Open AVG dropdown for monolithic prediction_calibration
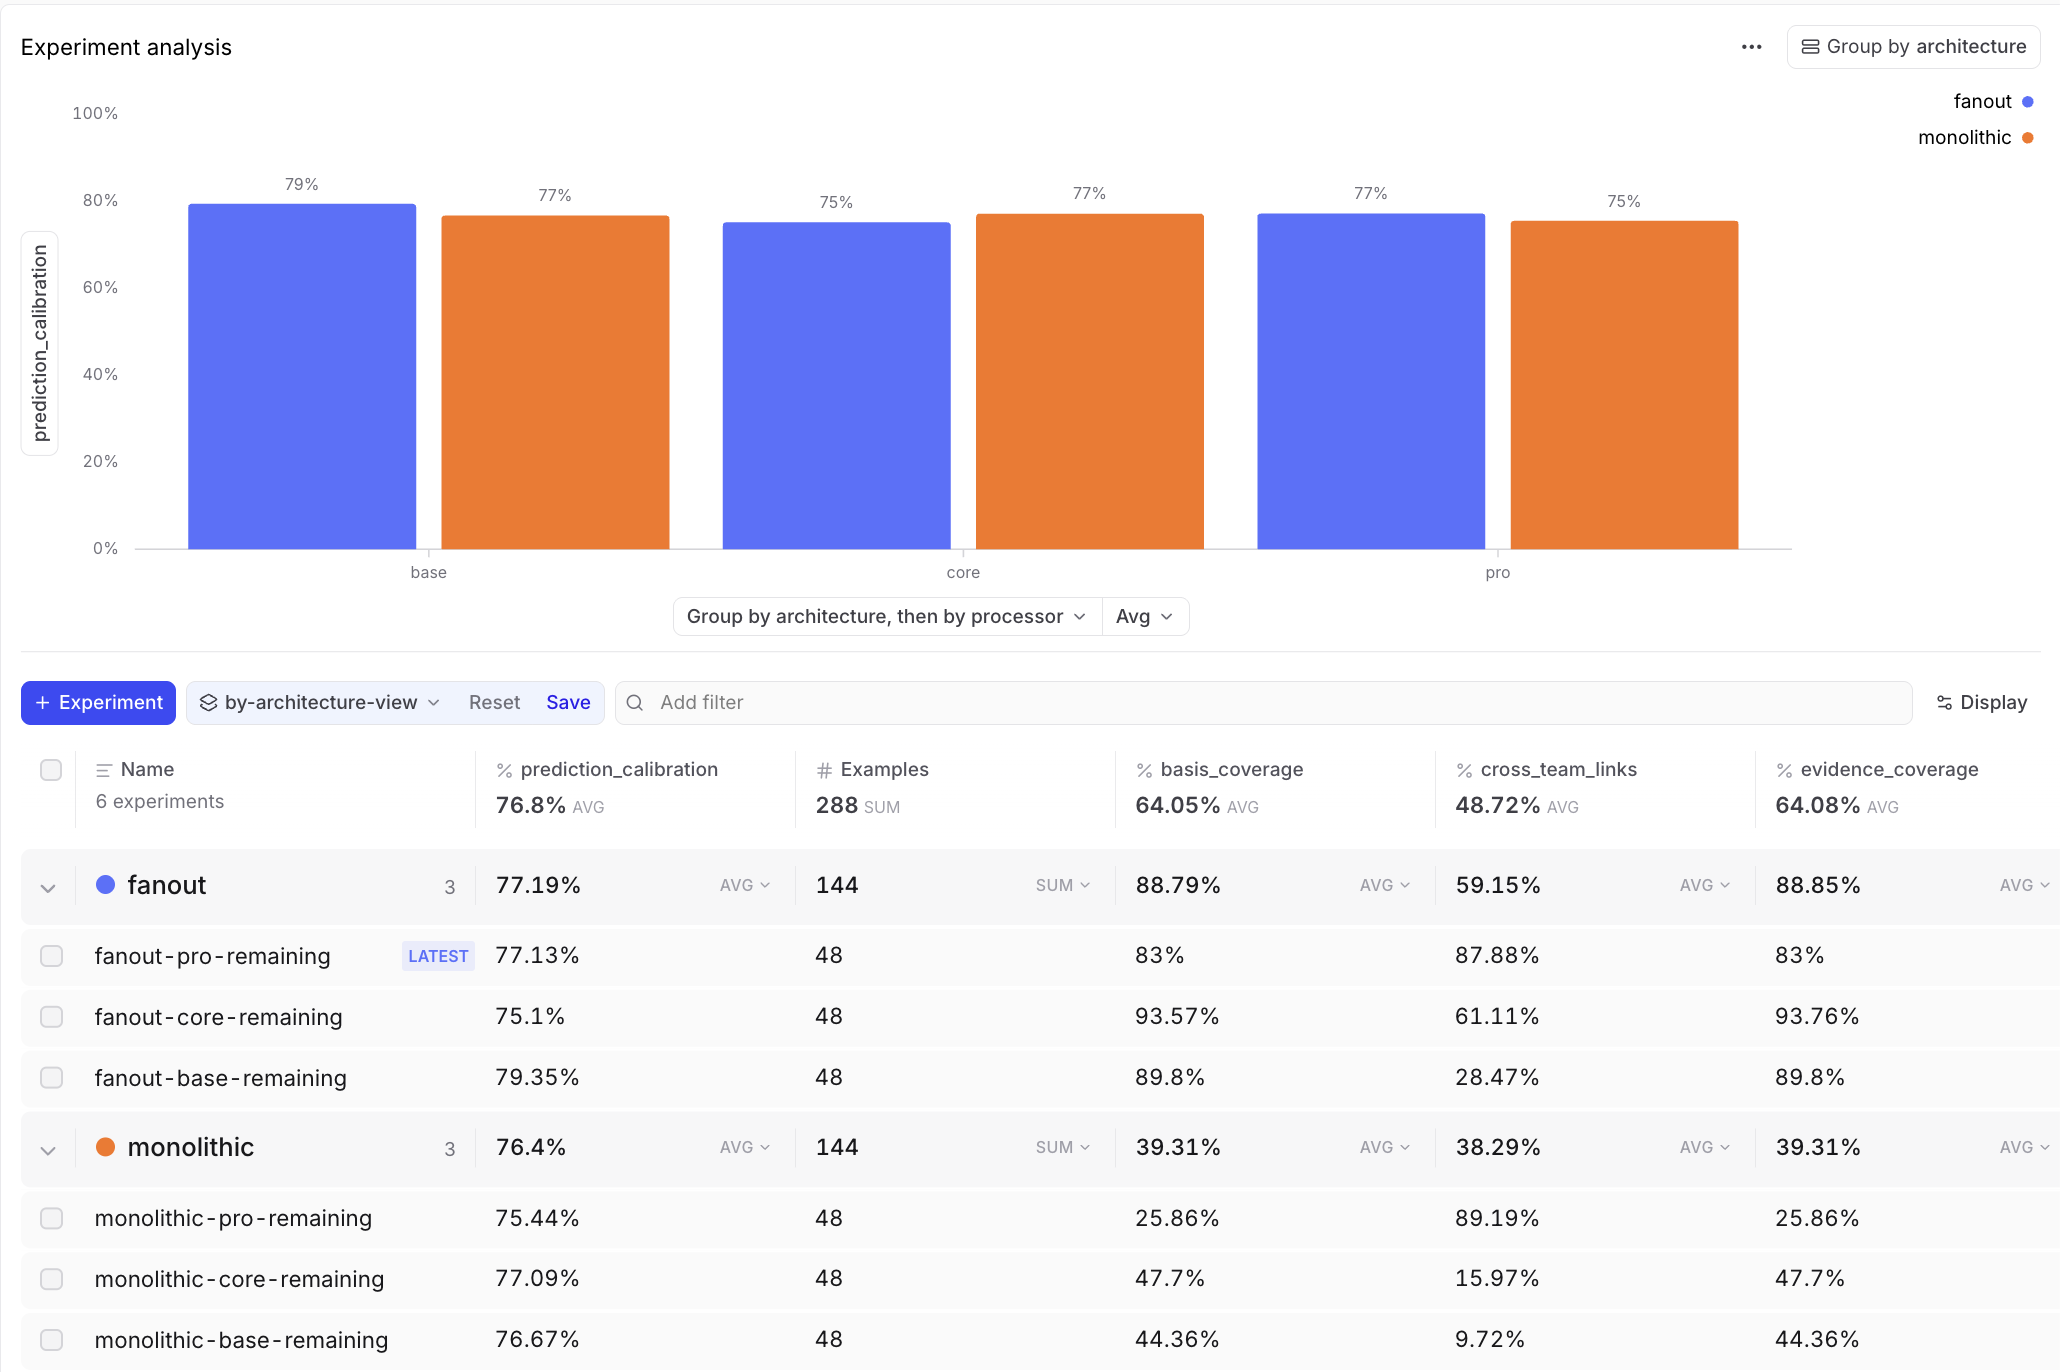Viewport: 2060px width, 1372px height. [x=745, y=1148]
